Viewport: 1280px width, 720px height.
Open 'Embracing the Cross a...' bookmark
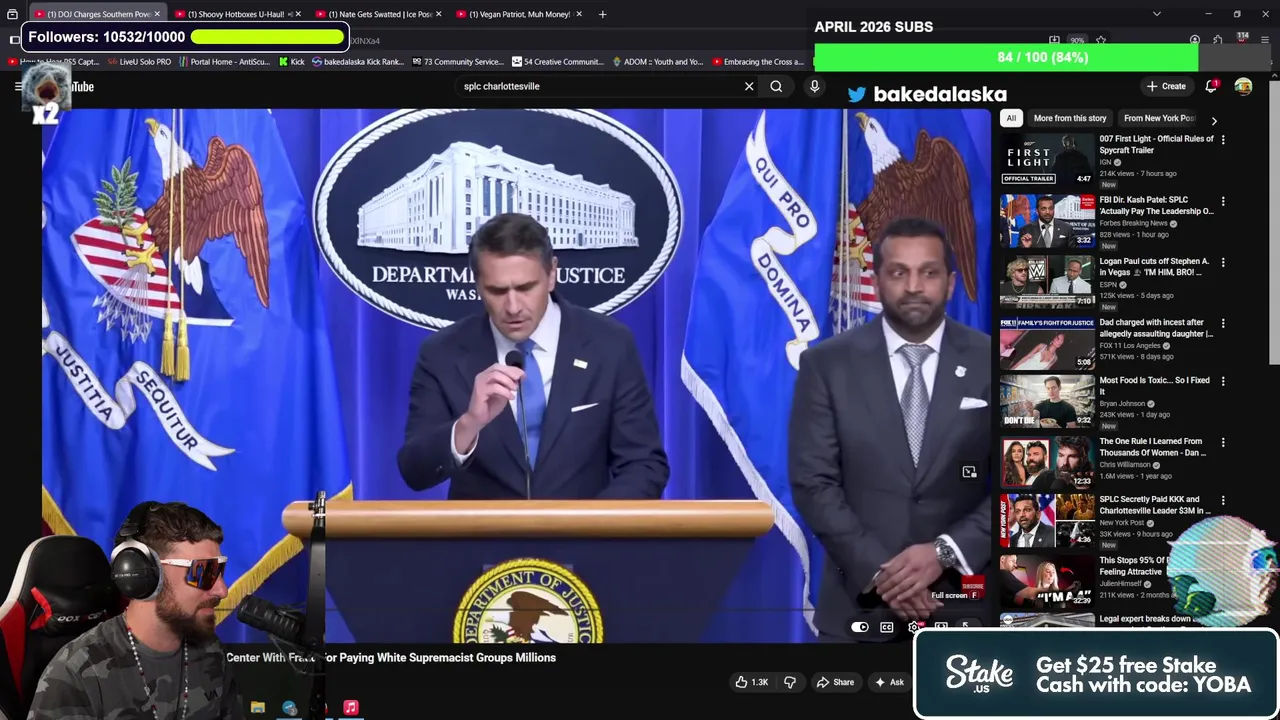[x=759, y=62]
